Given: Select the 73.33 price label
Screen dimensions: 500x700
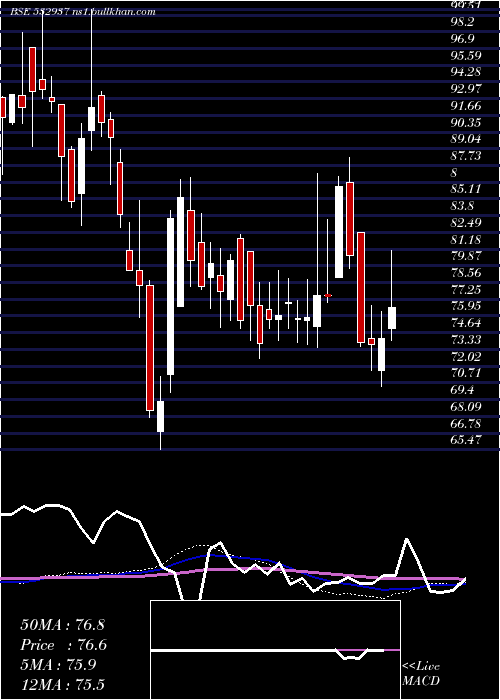Looking at the screenshot, I should 467,339.
